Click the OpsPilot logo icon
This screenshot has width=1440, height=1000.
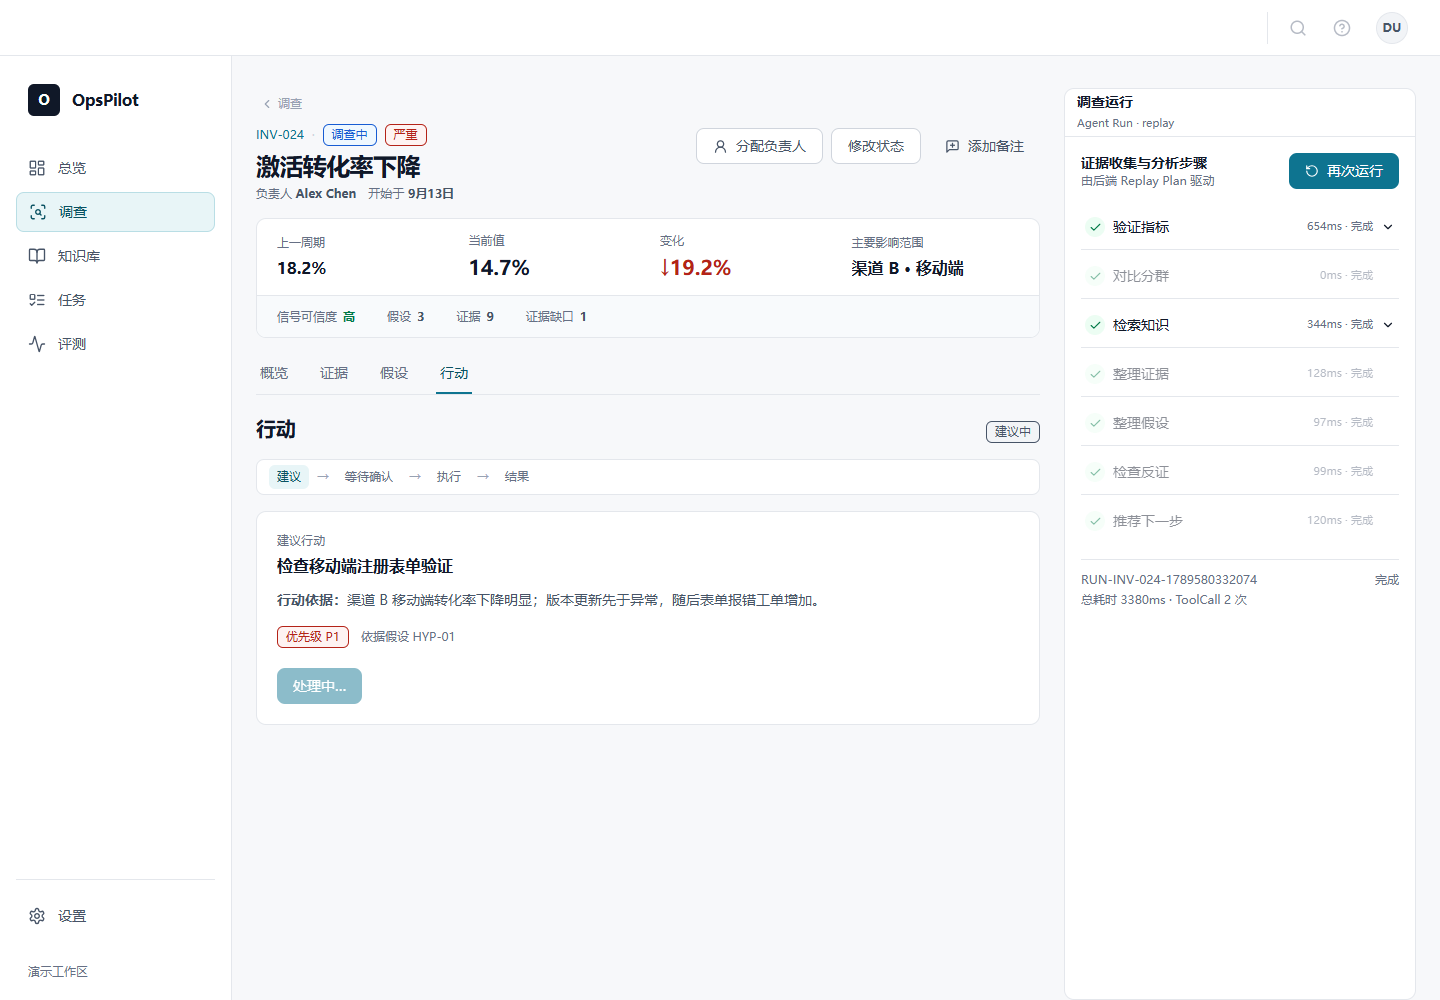click(x=44, y=100)
